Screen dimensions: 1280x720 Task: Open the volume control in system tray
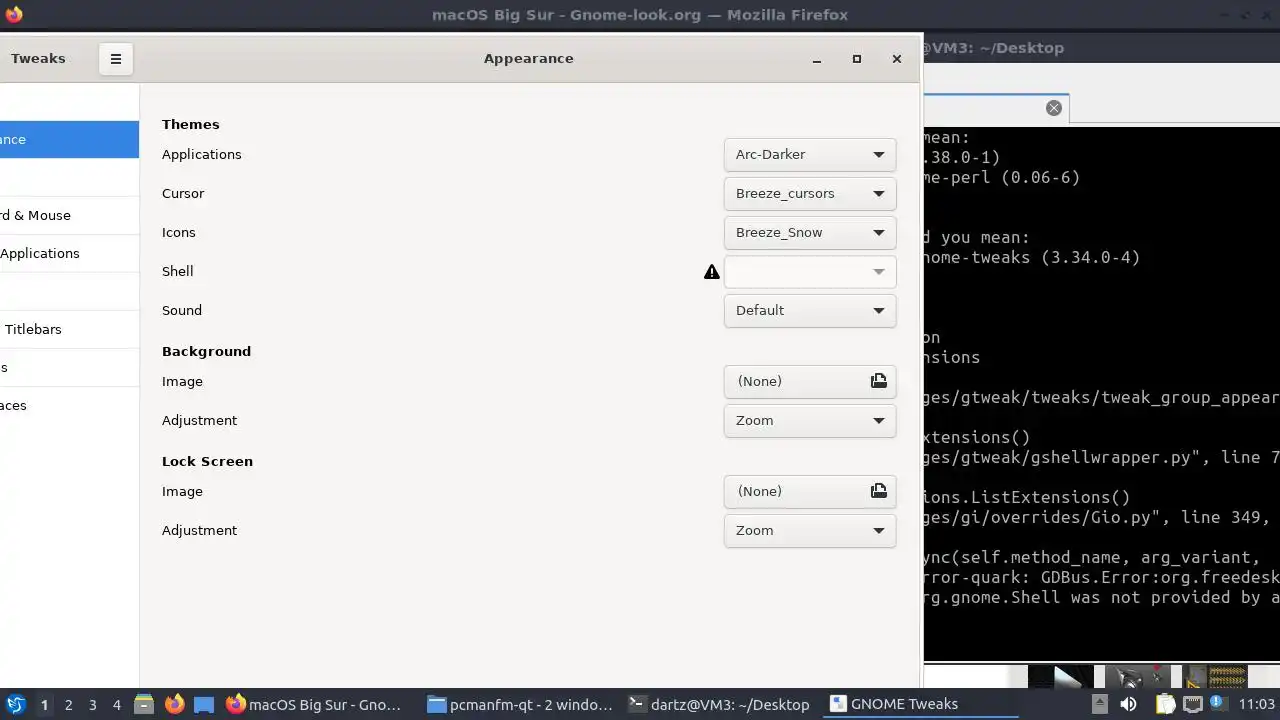pyautogui.click(x=1128, y=704)
